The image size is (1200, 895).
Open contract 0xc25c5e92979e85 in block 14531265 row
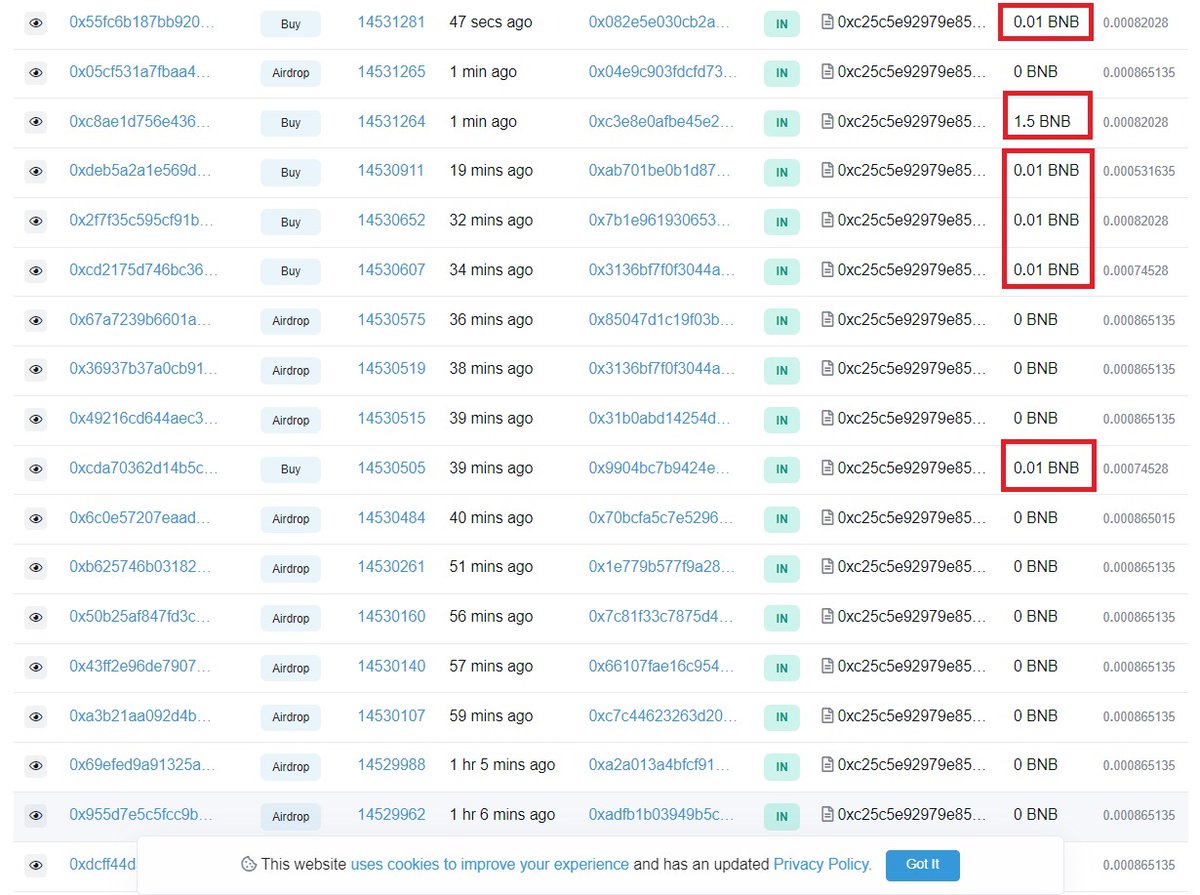point(911,71)
